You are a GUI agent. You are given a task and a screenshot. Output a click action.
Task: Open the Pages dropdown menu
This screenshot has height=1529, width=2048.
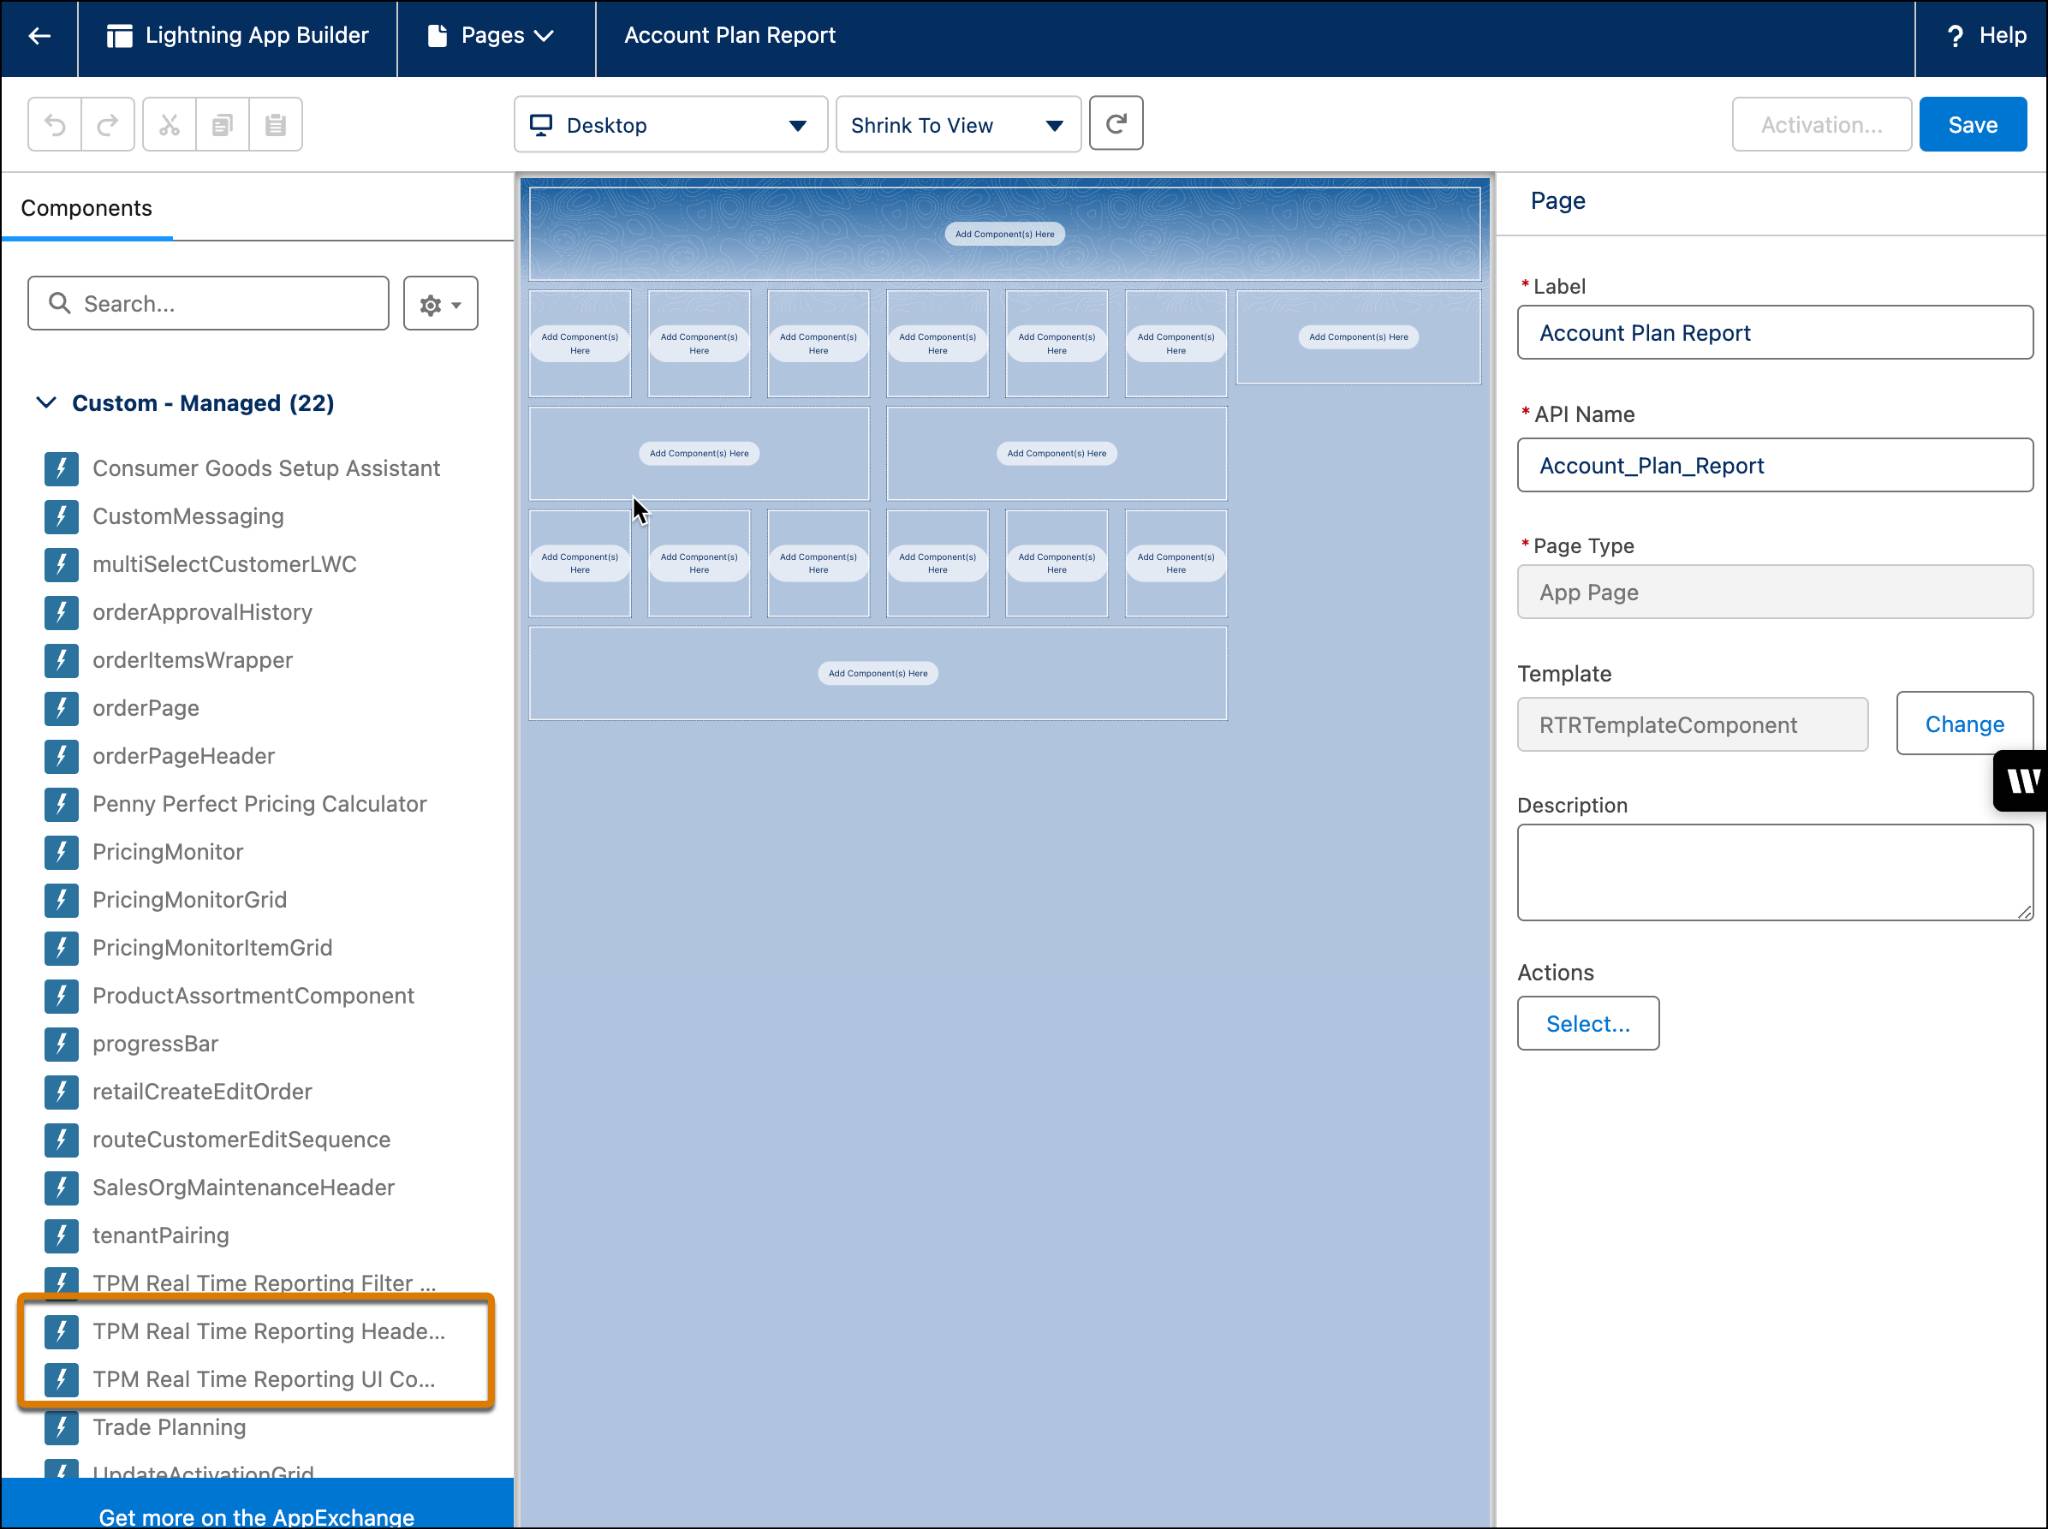click(x=491, y=36)
